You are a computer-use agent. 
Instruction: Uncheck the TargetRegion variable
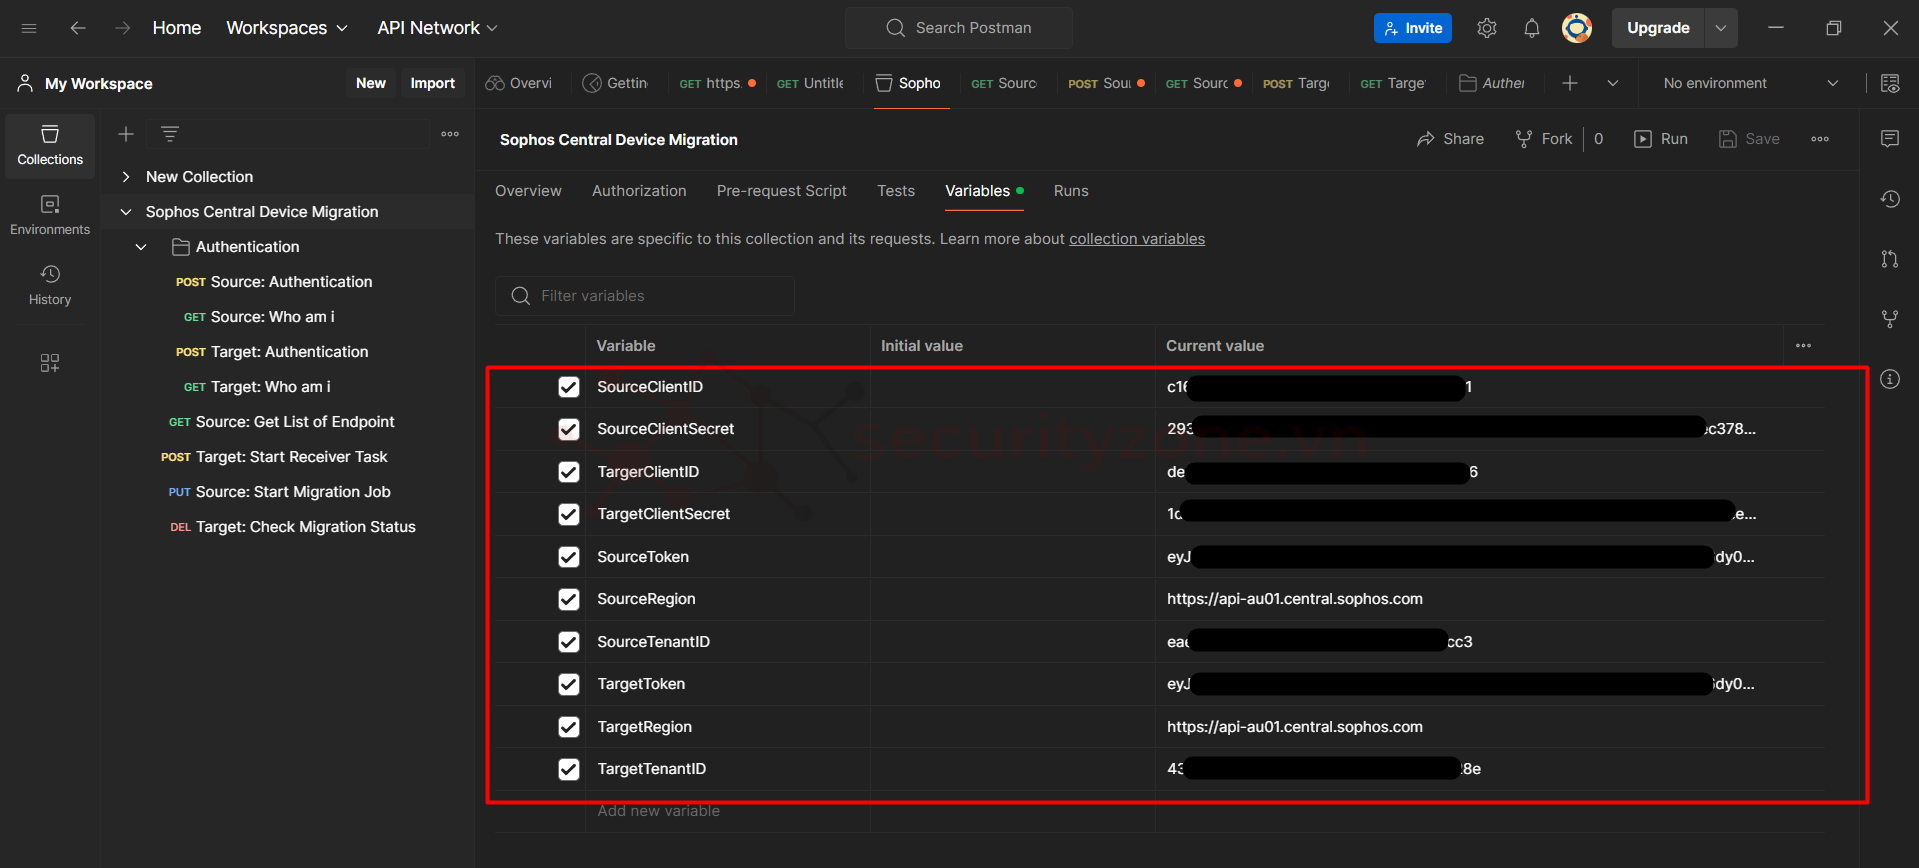tap(569, 727)
